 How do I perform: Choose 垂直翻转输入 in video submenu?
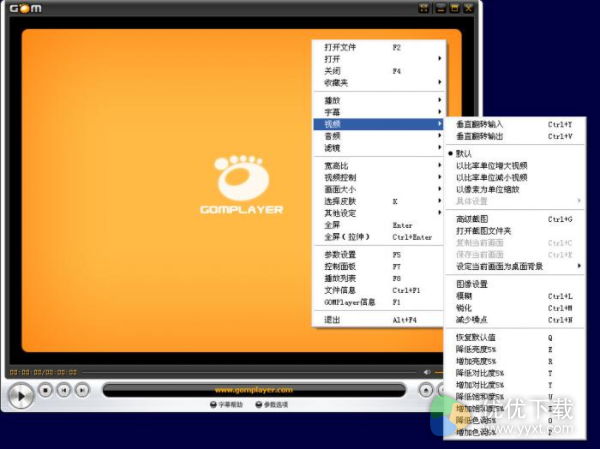coord(515,124)
